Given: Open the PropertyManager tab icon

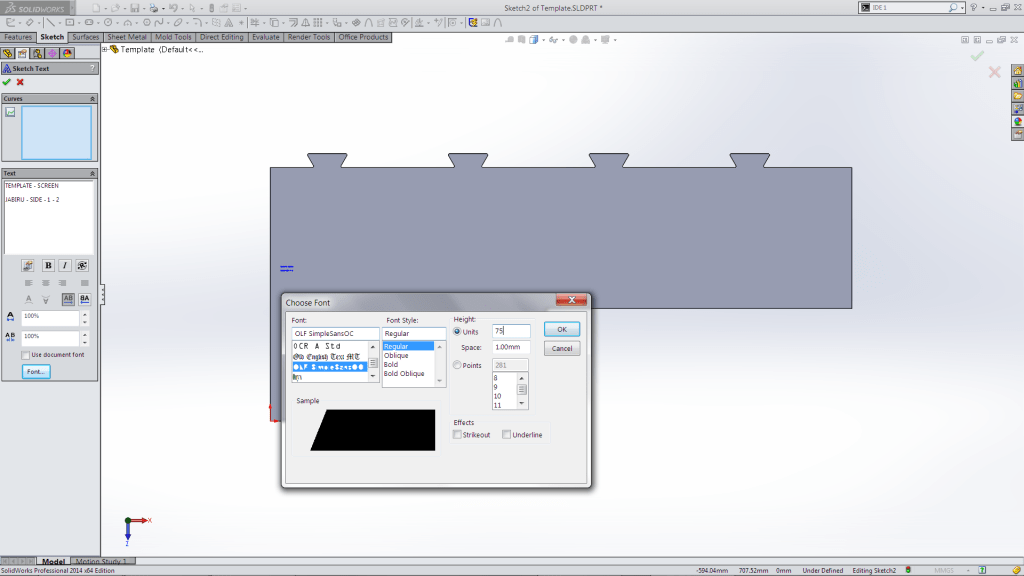Looking at the screenshot, I should pyautogui.click(x=22, y=53).
